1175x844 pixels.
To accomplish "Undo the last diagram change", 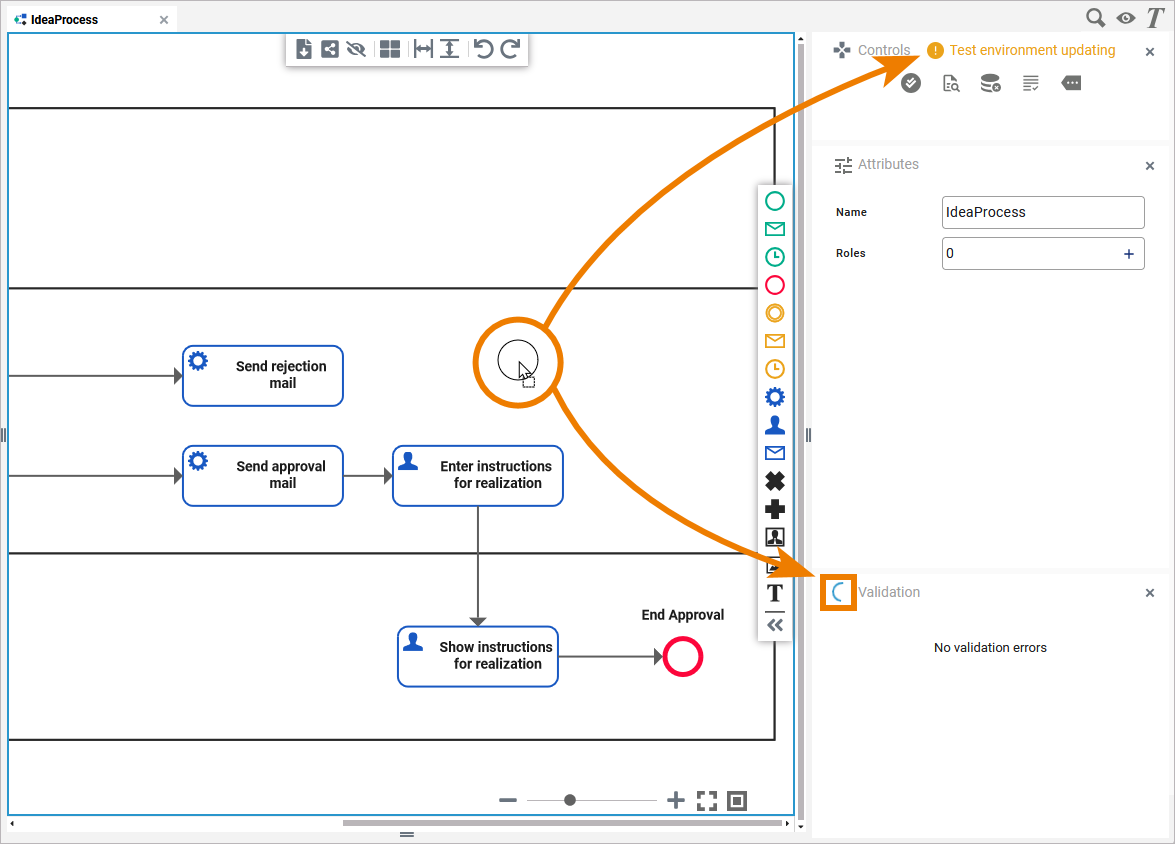I will (484, 49).
